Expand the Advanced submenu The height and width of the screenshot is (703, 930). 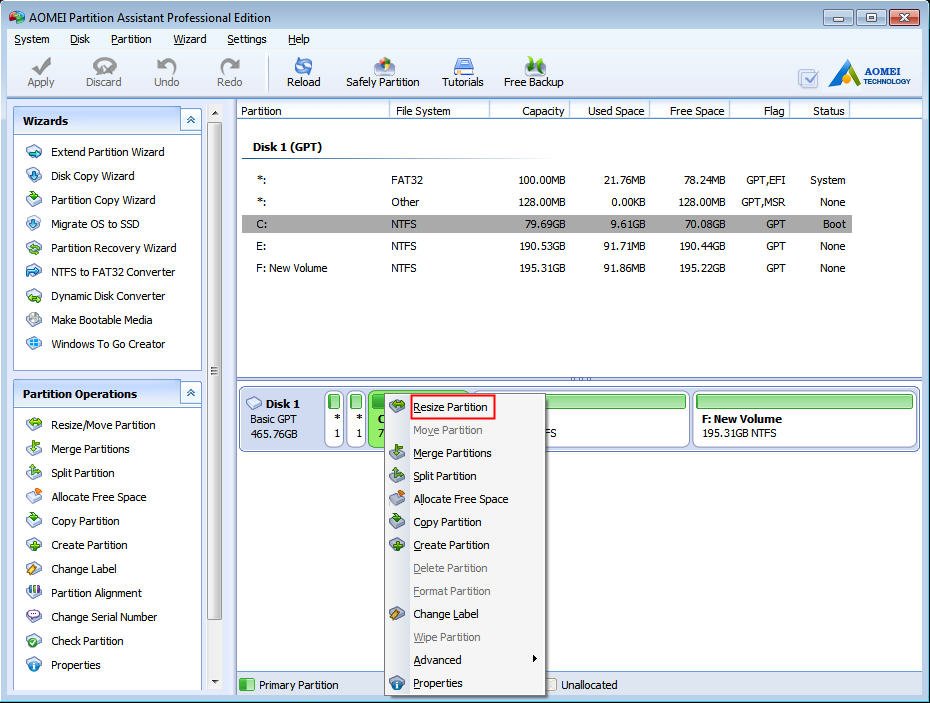(x=437, y=660)
